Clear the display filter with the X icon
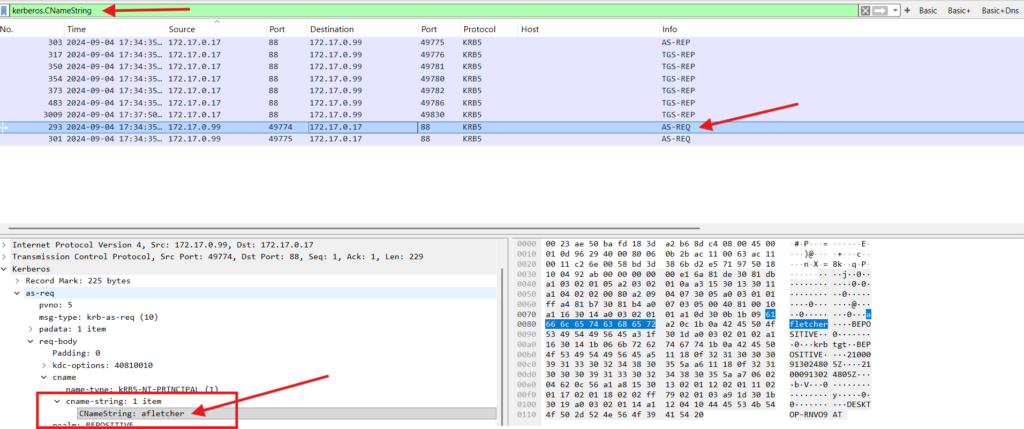Screen dimensions: 1024x429 click(866, 10)
